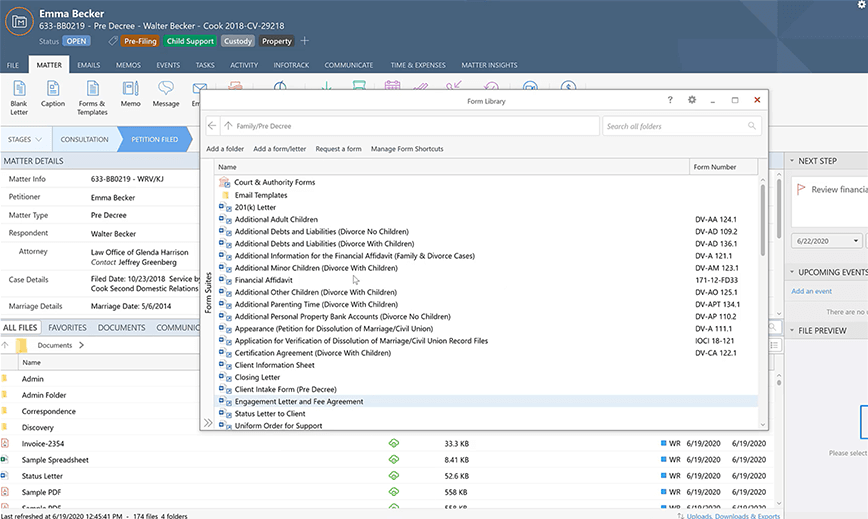The height and width of the screenshot is (519, 868).
Task: Switch to the FAVORITES files tab
Action: [68, 328]
